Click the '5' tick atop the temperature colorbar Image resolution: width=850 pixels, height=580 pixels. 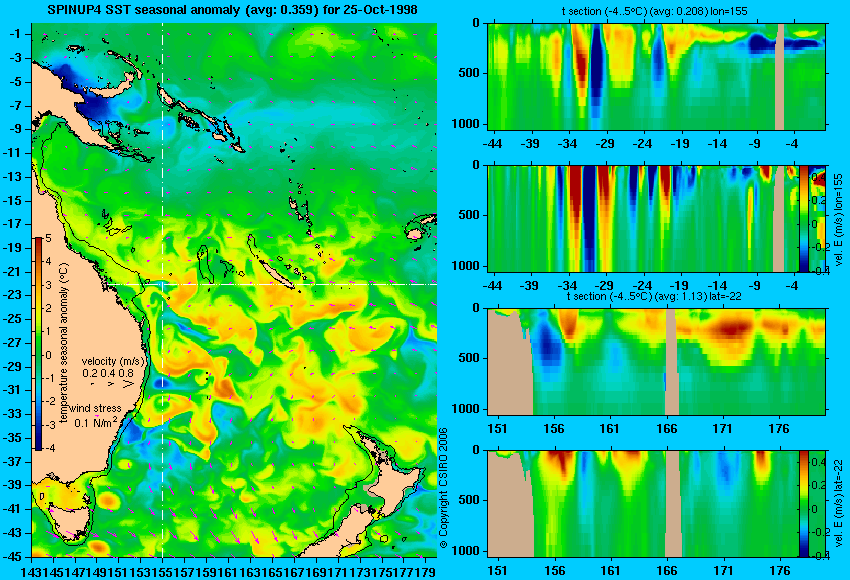(48, 239)
